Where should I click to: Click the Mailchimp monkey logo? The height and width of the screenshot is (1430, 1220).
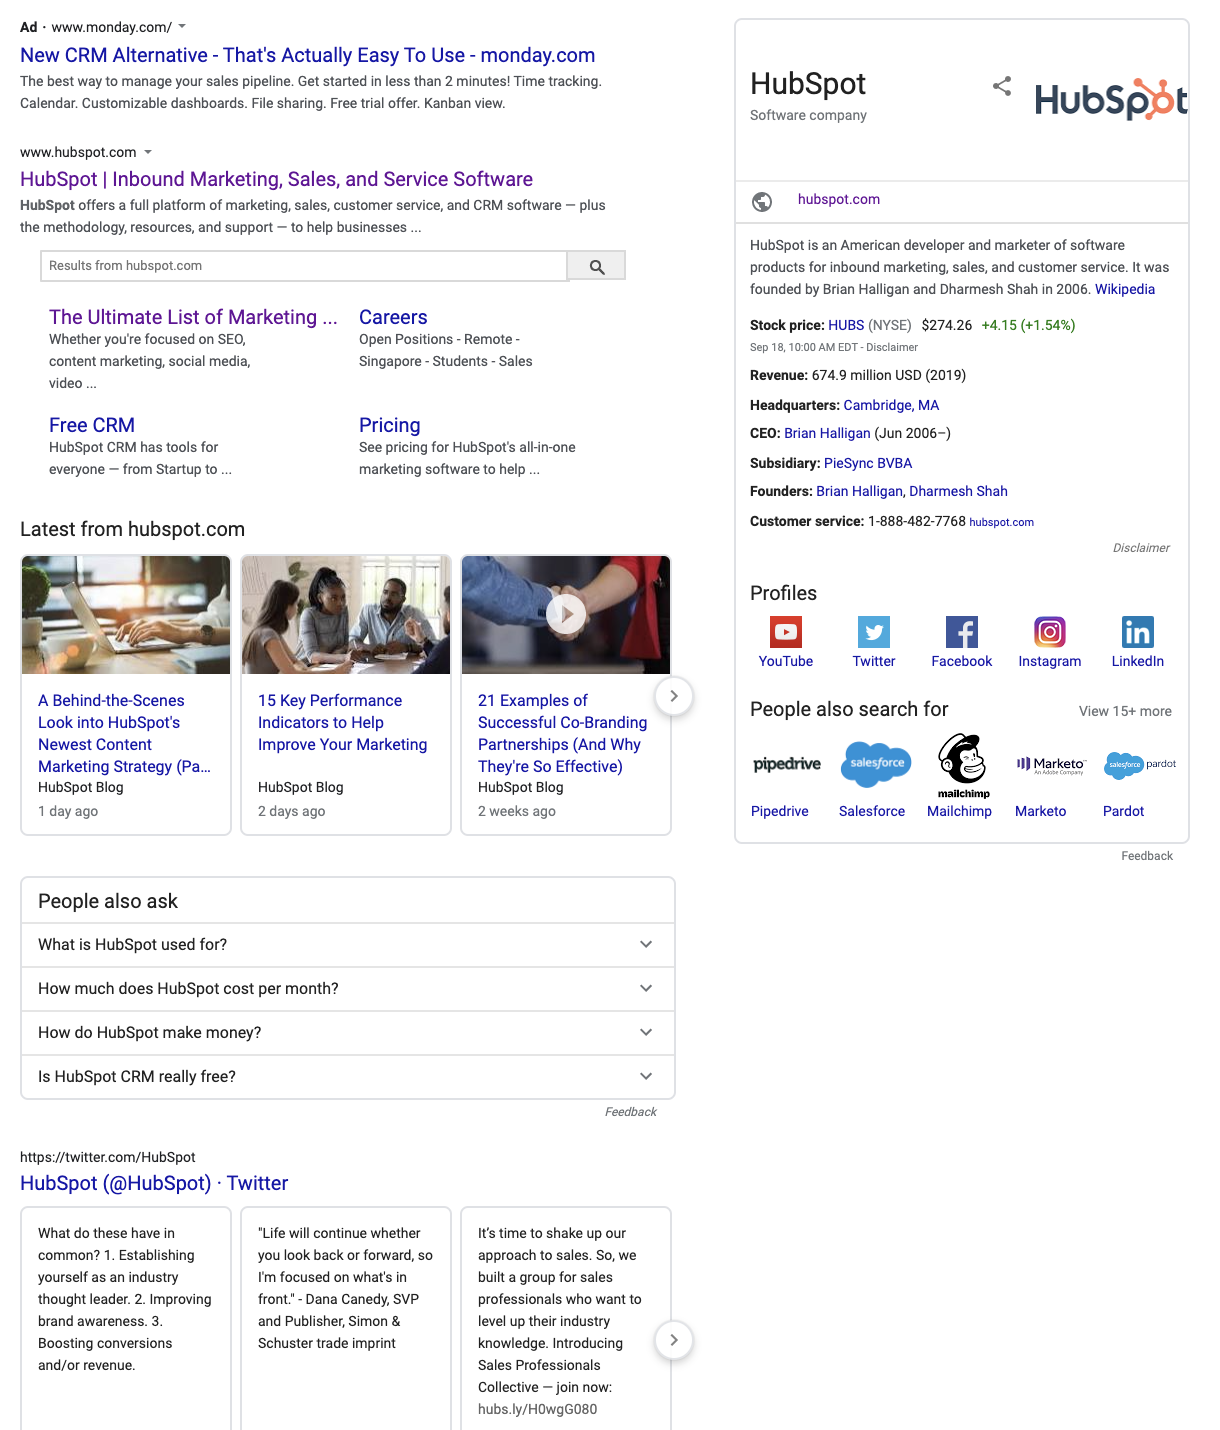point(964,766)
